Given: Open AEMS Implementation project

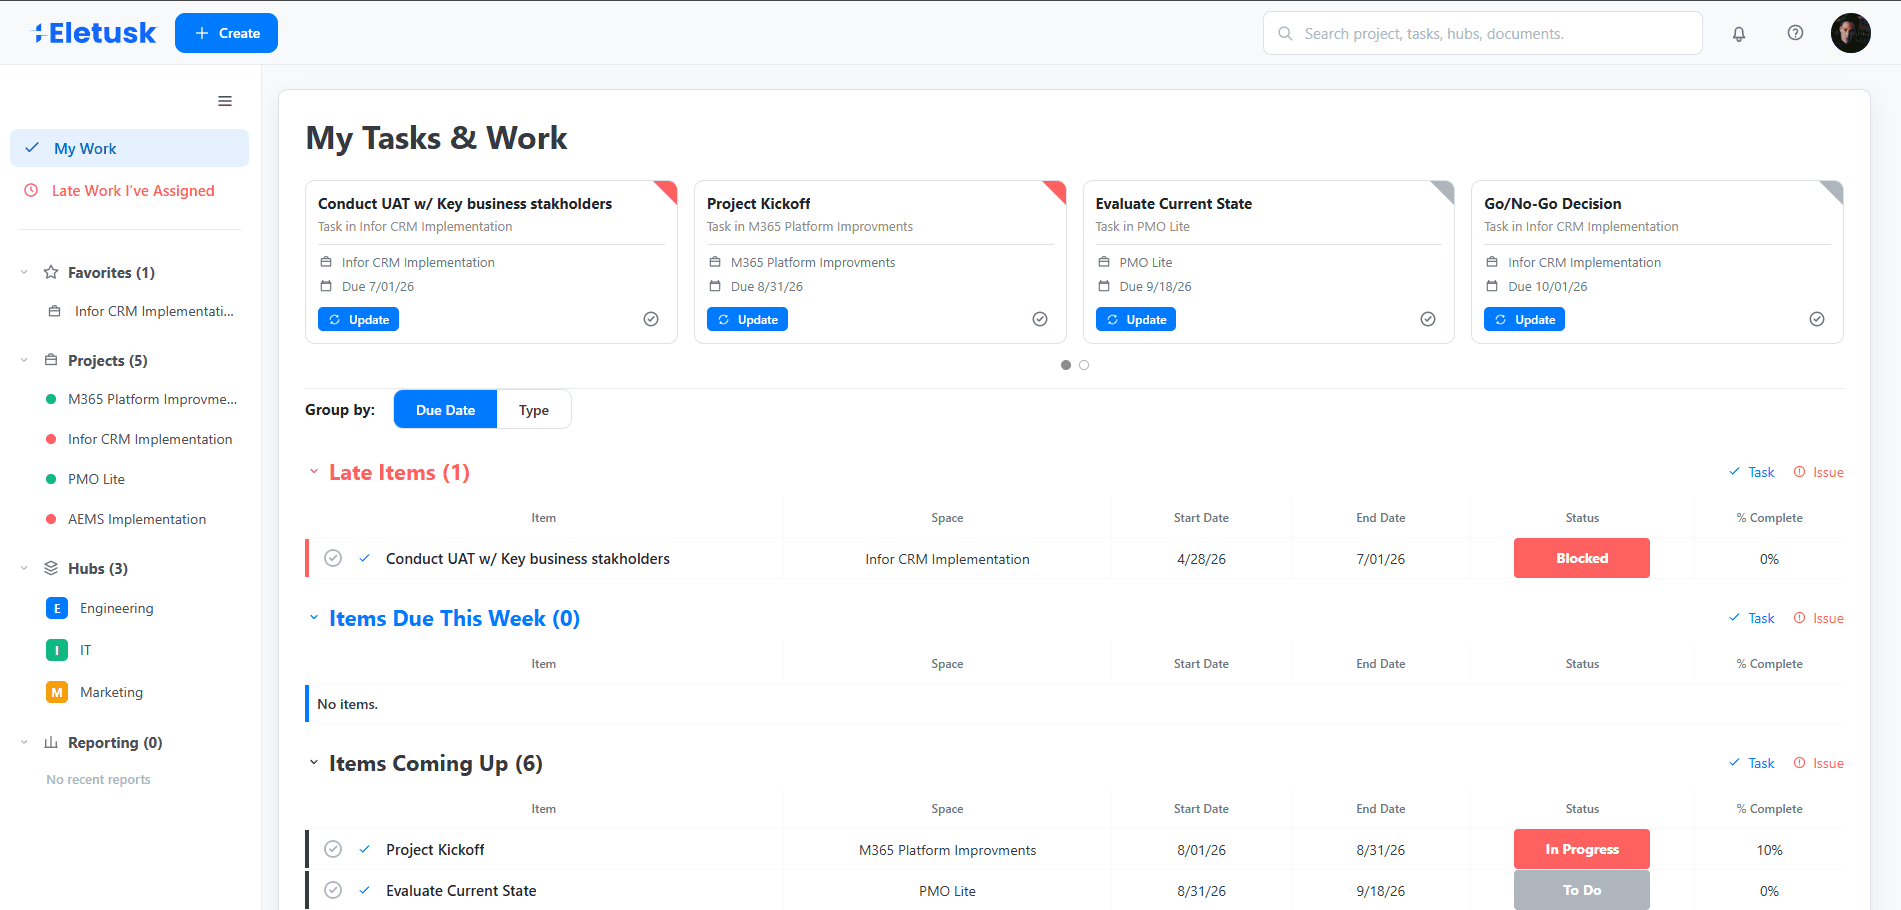Looking at the screenshot, I should point(137,519).
